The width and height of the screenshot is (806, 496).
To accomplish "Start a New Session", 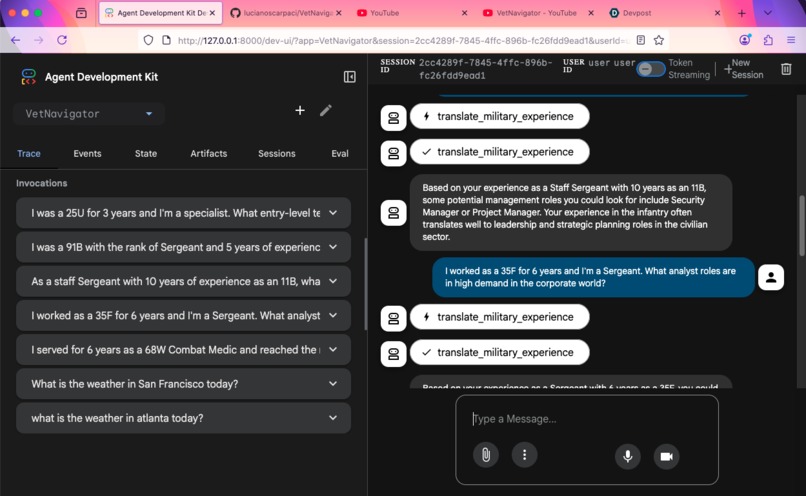I will 744,69.
